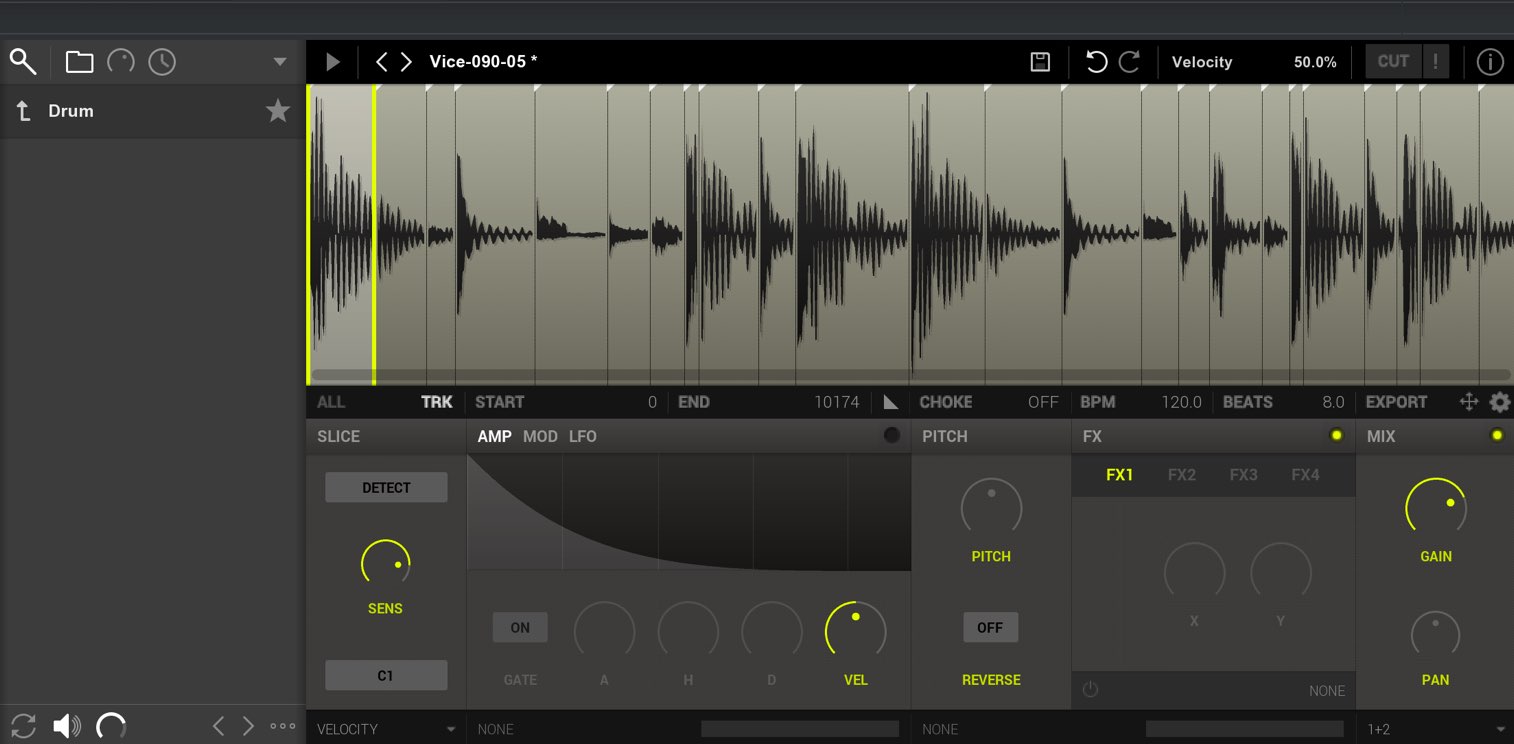Image resolution: width=1514 pixels, height=744 pixels.
Task: Select the FX2 tab
Action: point(1182,475)
